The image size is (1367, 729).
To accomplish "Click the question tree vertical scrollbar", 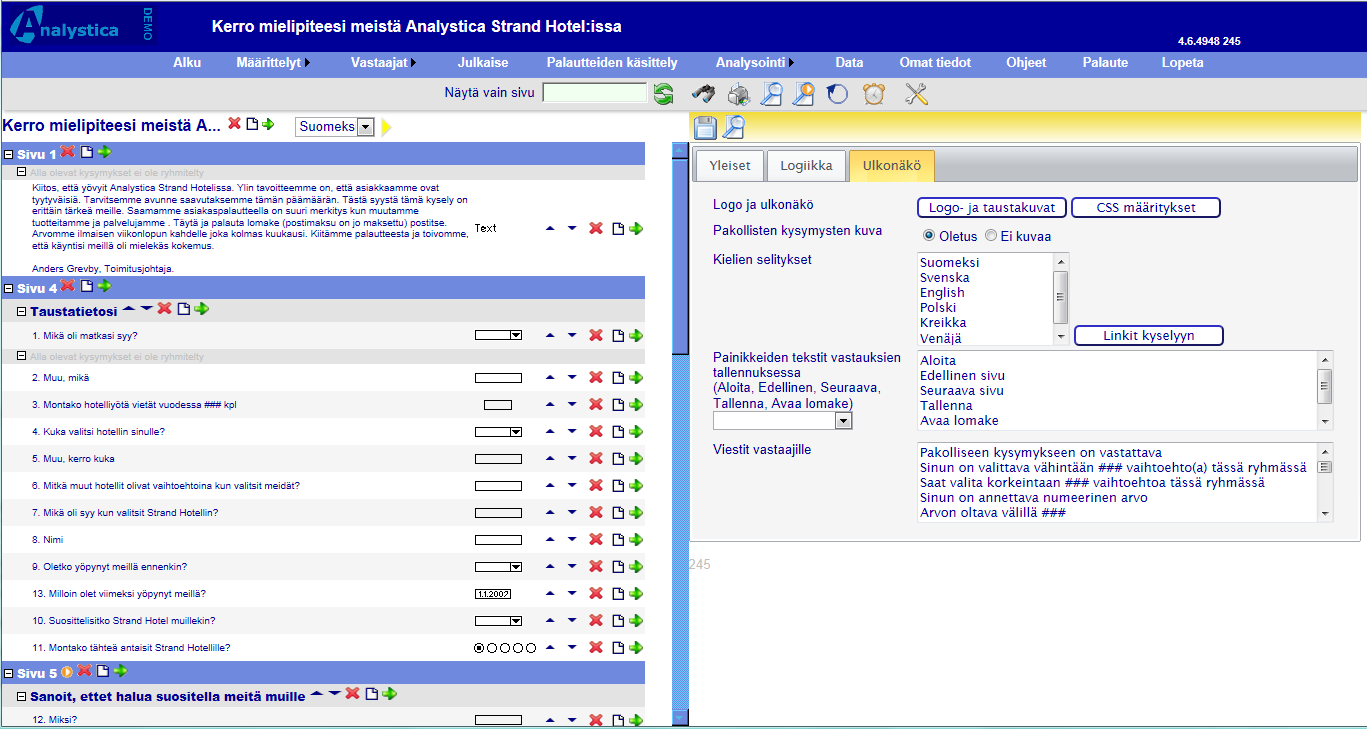I will pyautogui.click(x=680, y=433).
